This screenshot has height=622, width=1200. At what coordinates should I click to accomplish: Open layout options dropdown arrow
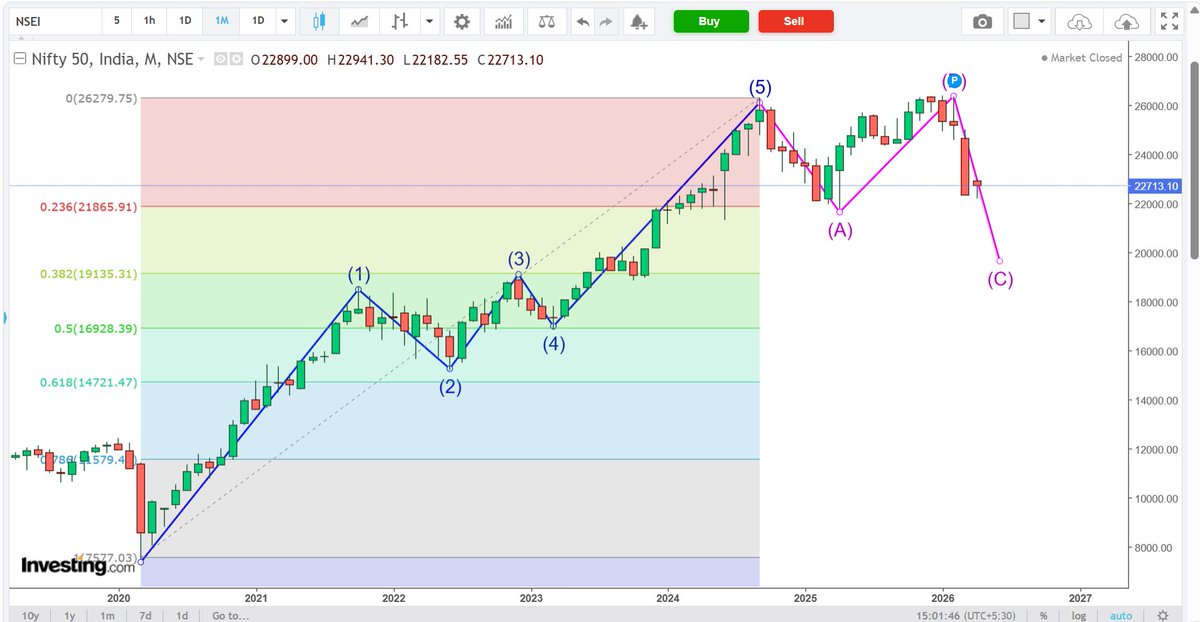(x=1042, y=21)
